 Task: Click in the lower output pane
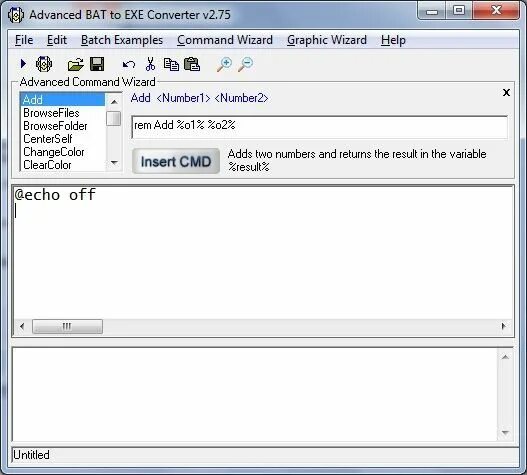point(255,395)
